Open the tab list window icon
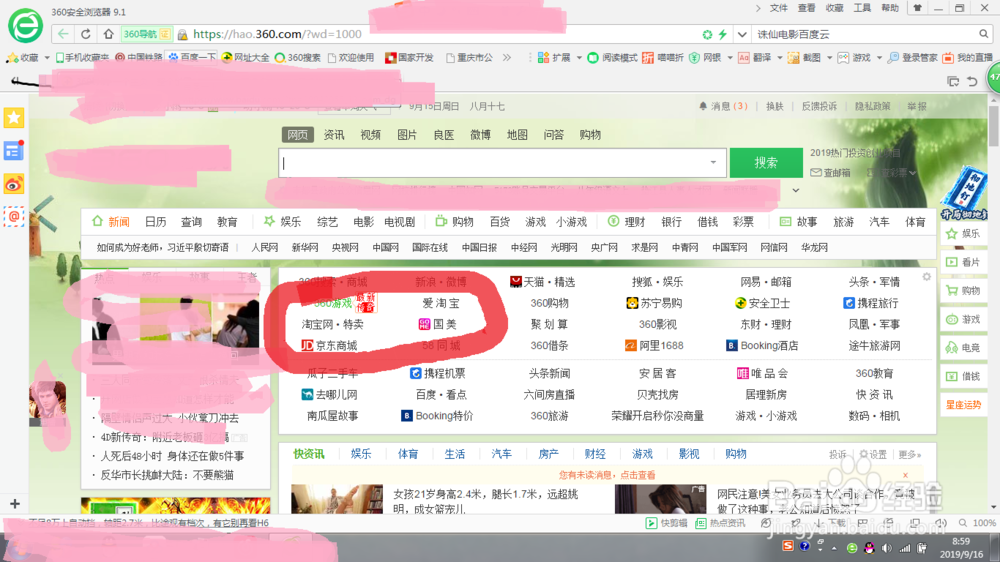Viewport: 1000px width, 562px height. pos(953,81)
